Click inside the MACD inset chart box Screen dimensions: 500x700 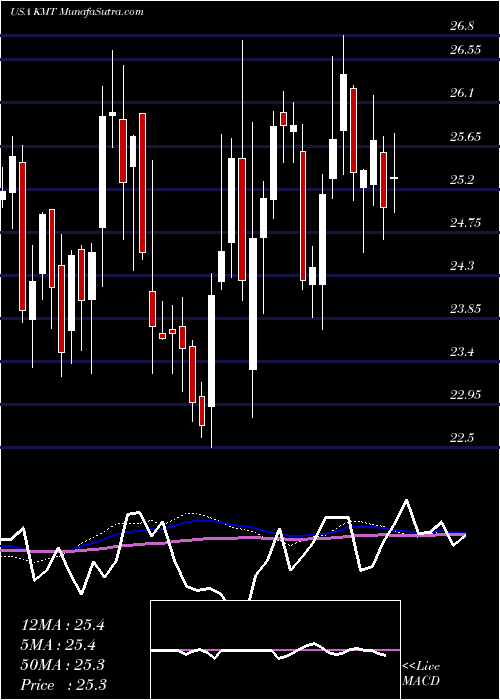click(x=275, y=650)
